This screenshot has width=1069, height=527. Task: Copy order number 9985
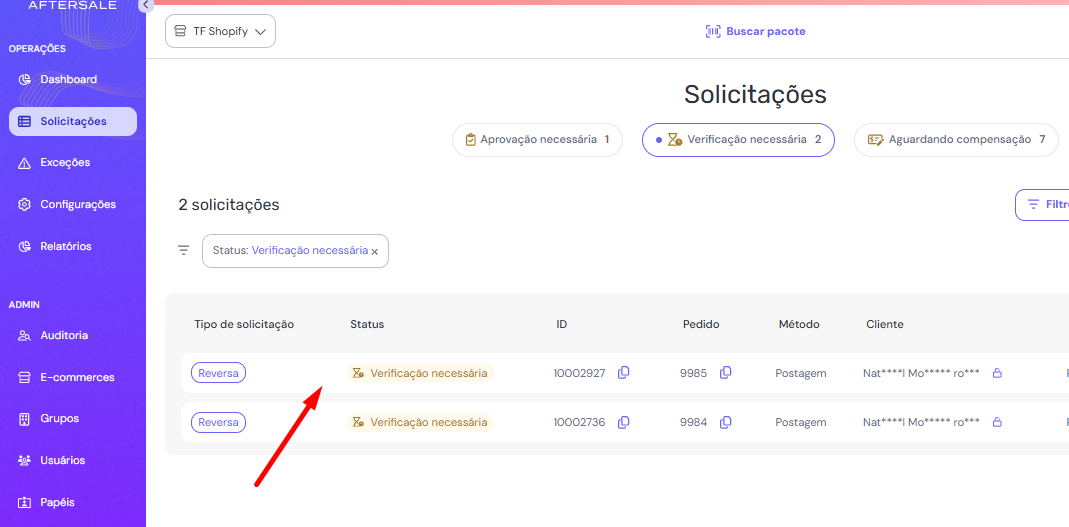726,373
